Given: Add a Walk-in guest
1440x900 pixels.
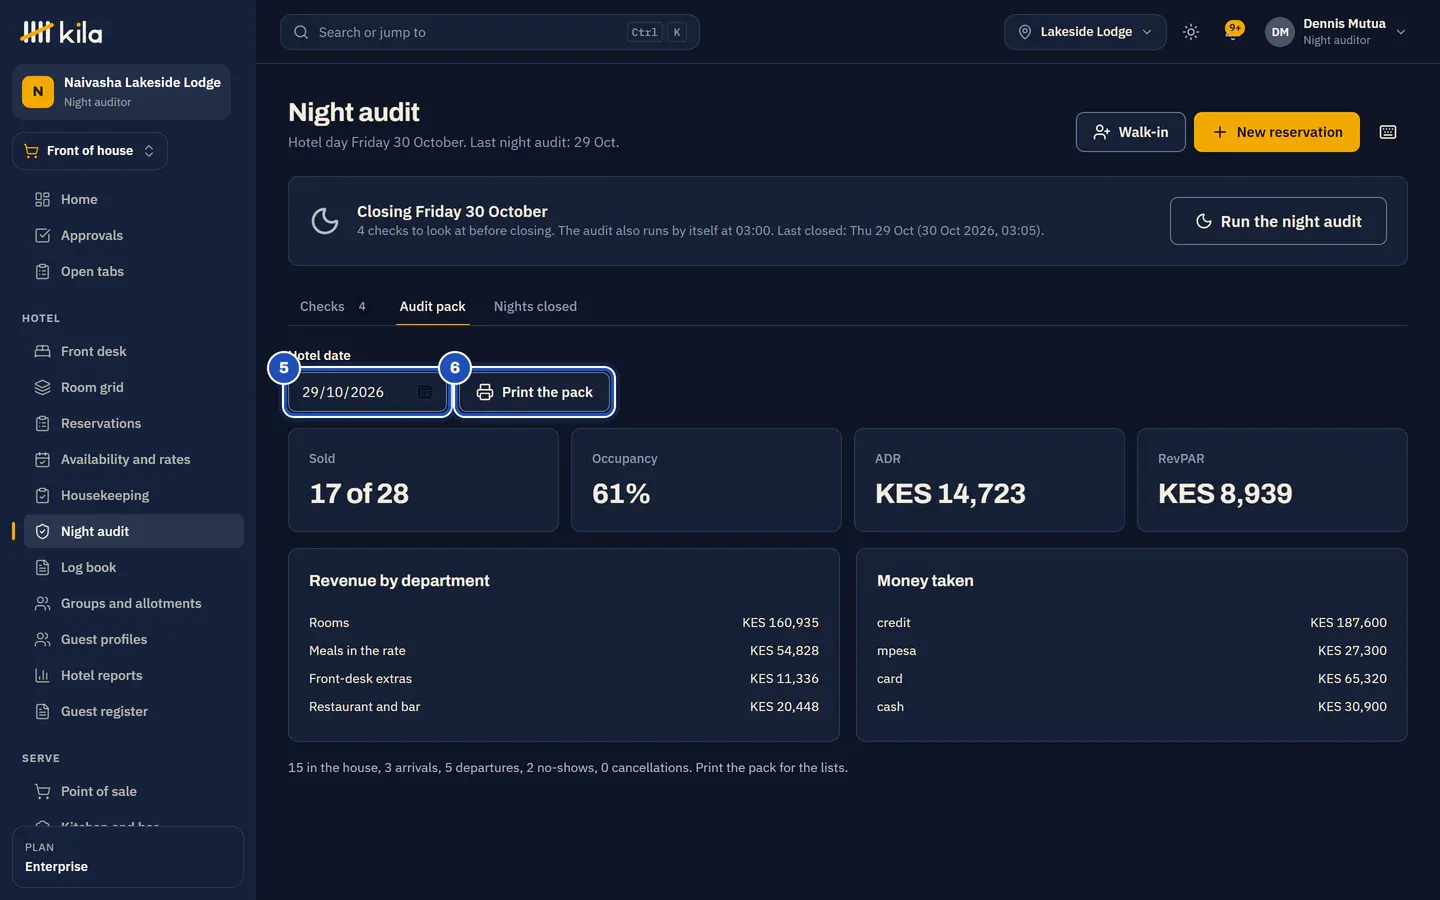Looking at the screenshot, I should [x=1131, y=132].
